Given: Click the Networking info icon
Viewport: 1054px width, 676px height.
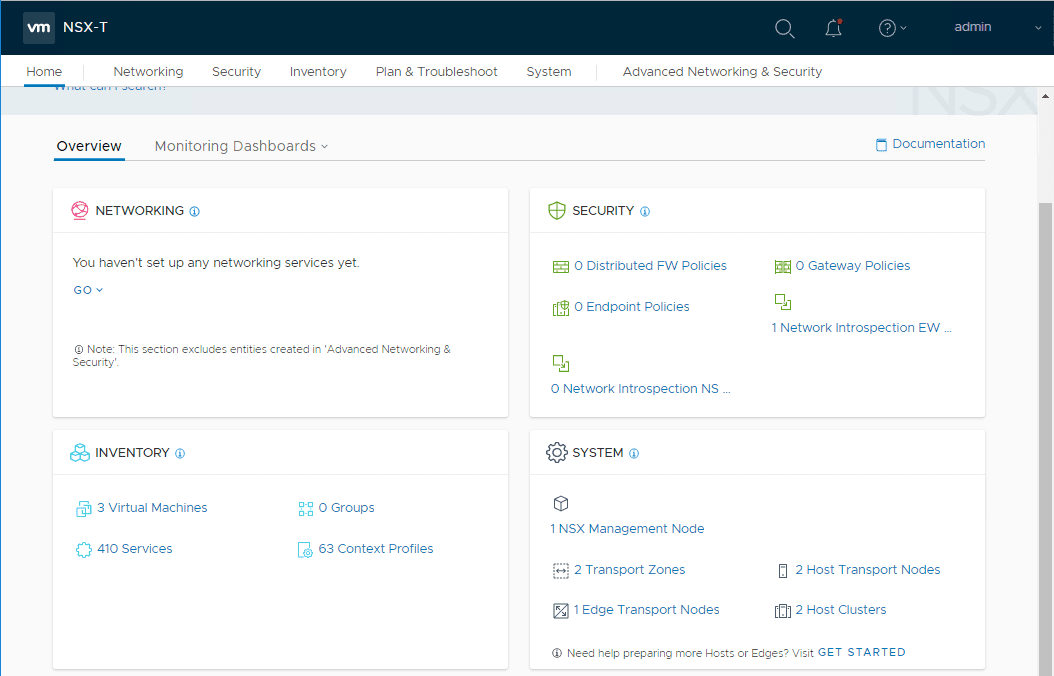Looking at the screenshot, I should point(195,212).
